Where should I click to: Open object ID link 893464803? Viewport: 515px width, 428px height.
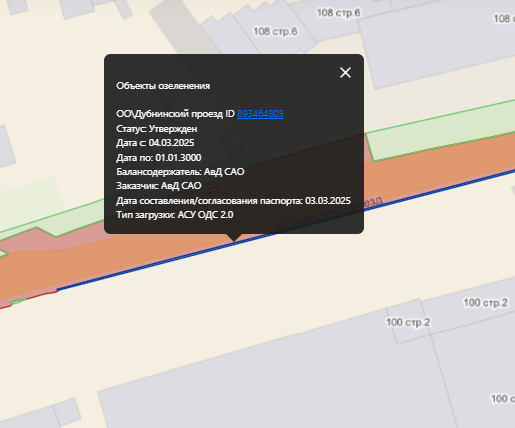[260, 114]
